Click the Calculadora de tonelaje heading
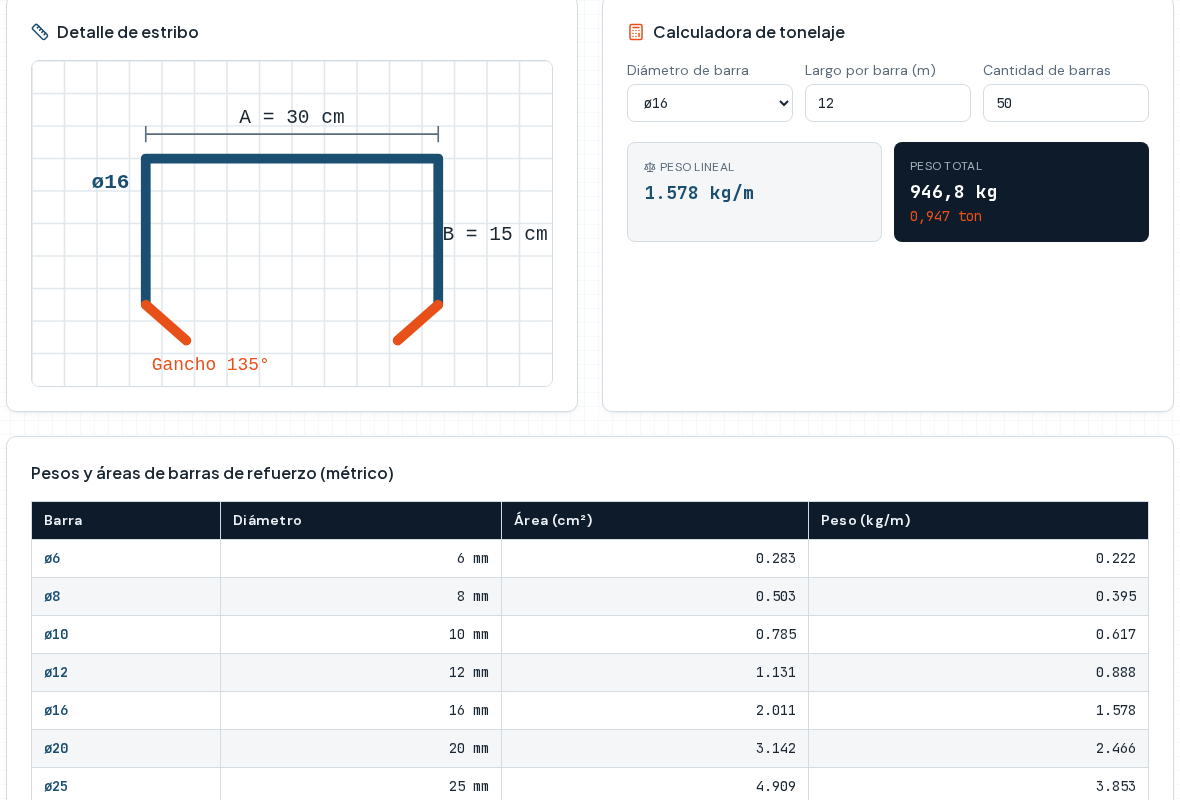The width and height of the screenshot is (1180, 800). 749,32
